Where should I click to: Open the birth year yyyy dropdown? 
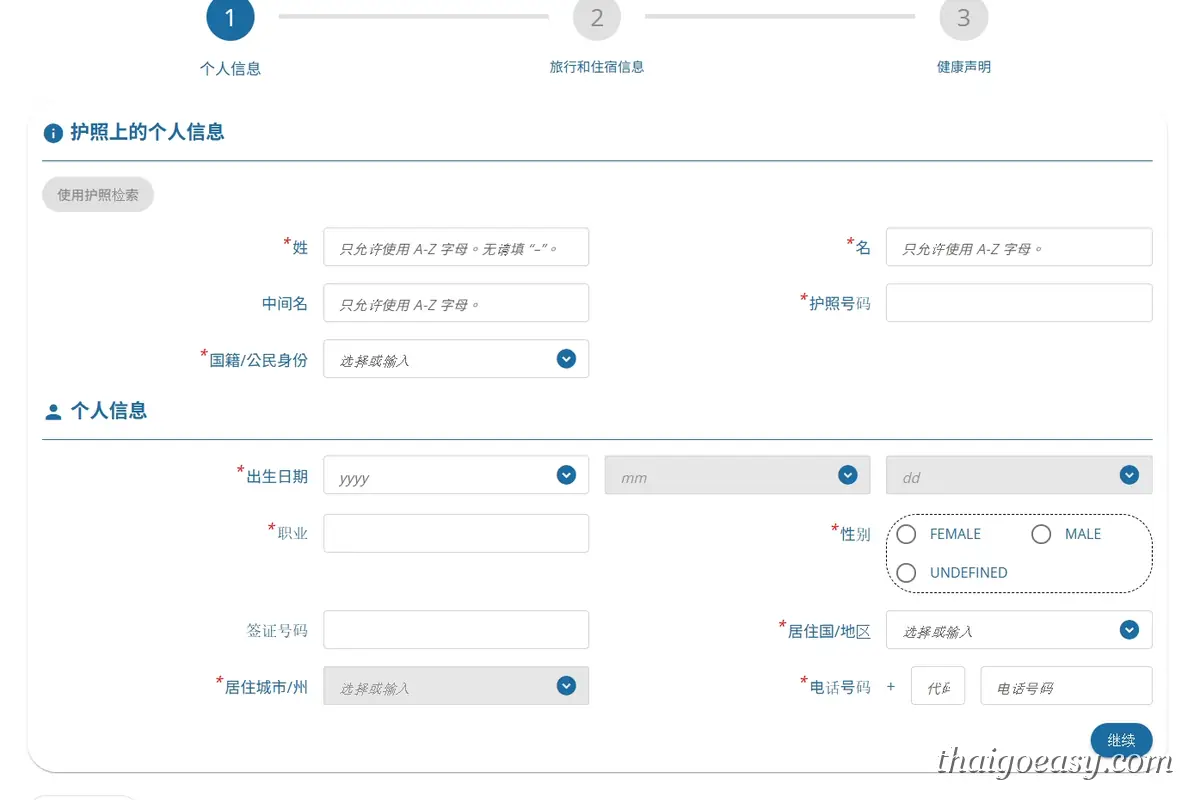click(x=456, y=475)
